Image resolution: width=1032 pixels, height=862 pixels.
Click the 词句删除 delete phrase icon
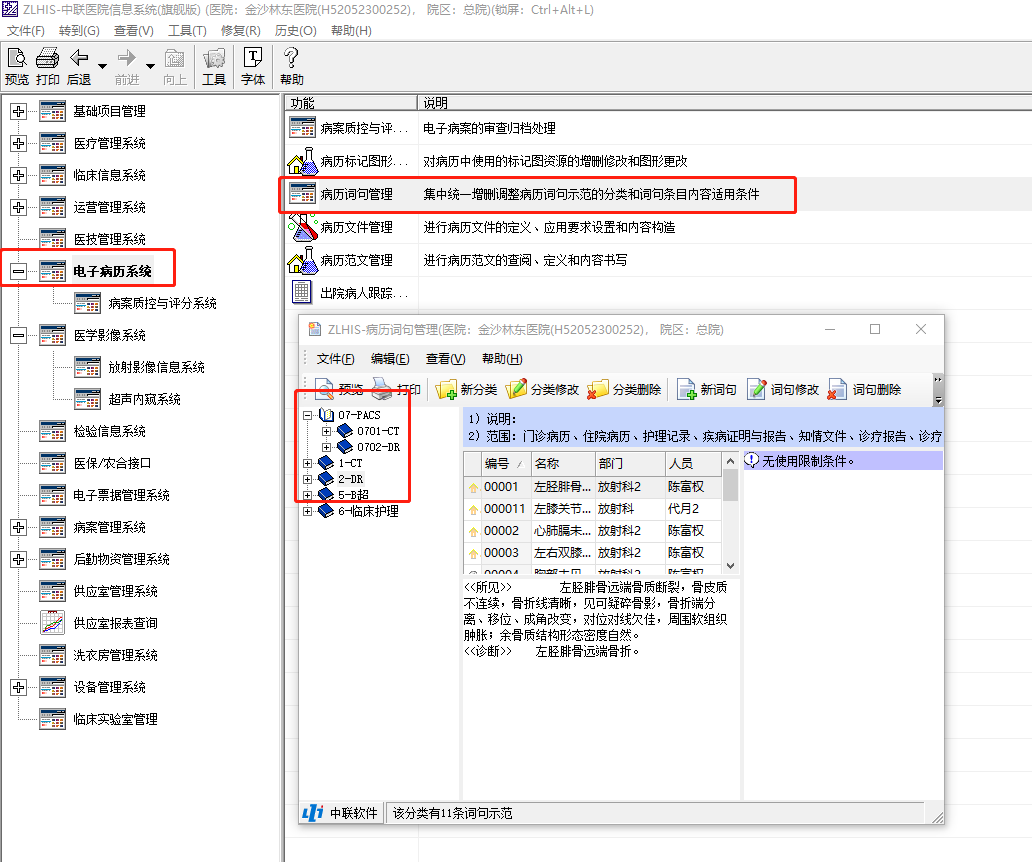click(x=837, y=390)
